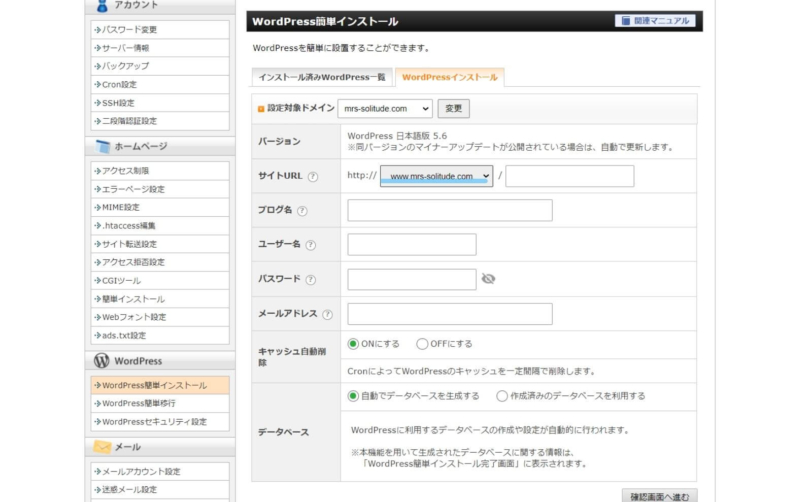Click the ブログ名 text input field

pyautogui.click(x=449, y=211)
